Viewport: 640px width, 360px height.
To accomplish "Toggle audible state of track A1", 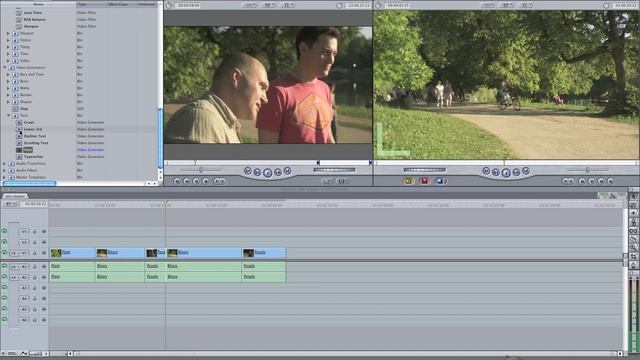I will point(4,267).
